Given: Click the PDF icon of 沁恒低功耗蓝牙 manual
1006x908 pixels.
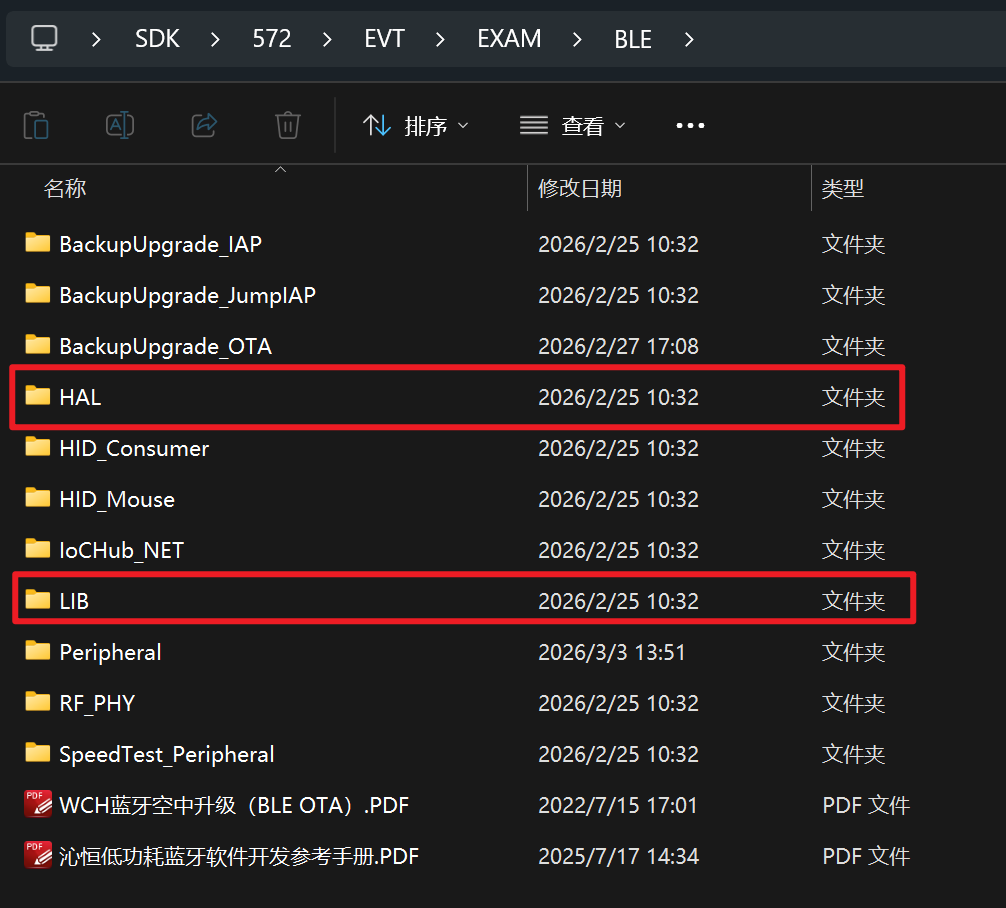Looking at the screenshot, I should (x=38, y=855).
